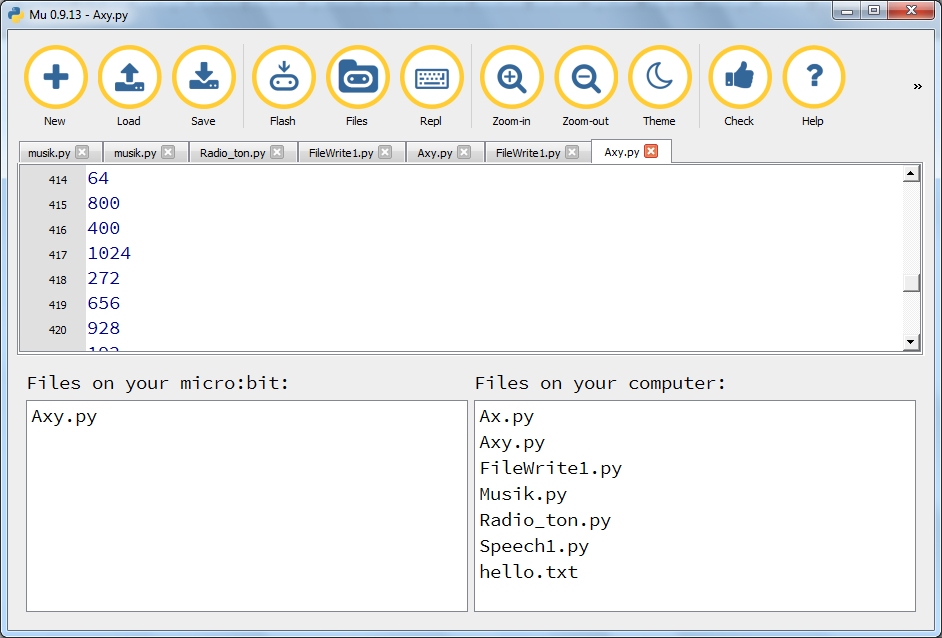Close the active Axy.py tab
942x638 pixels.
pyautogui.click(x=651, y=152)
